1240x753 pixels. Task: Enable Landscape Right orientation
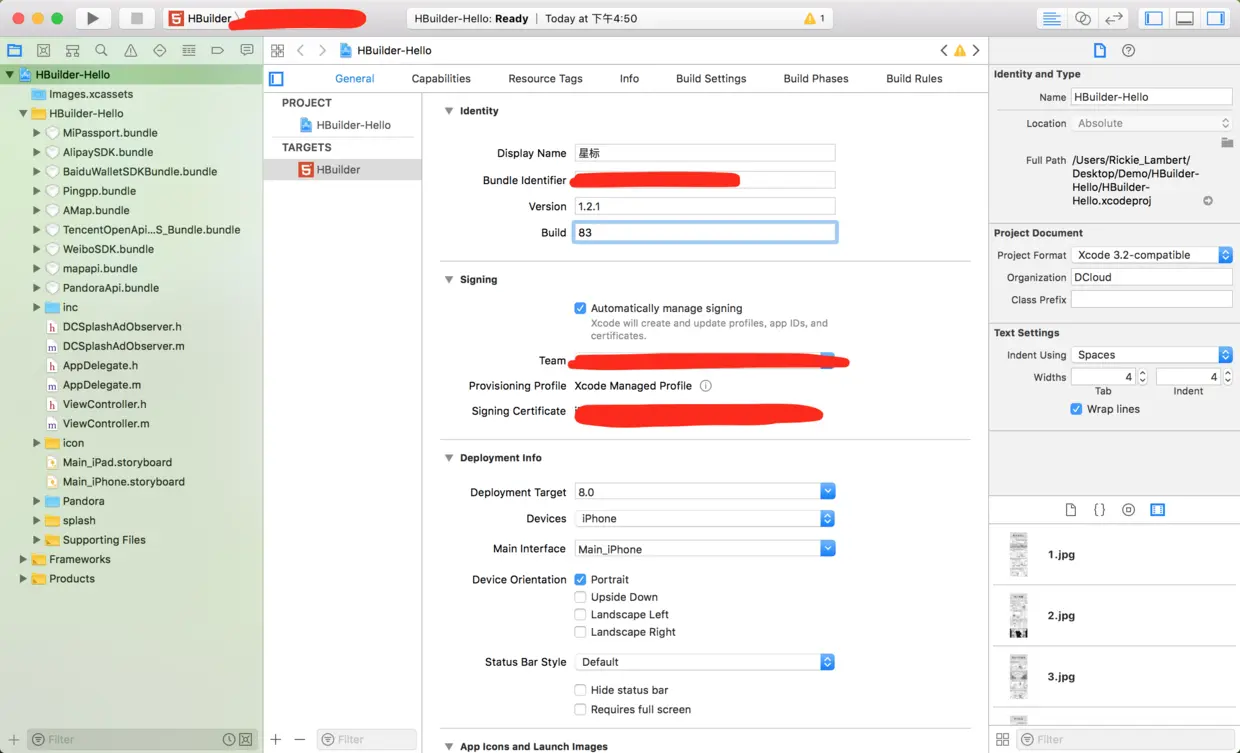580,632
